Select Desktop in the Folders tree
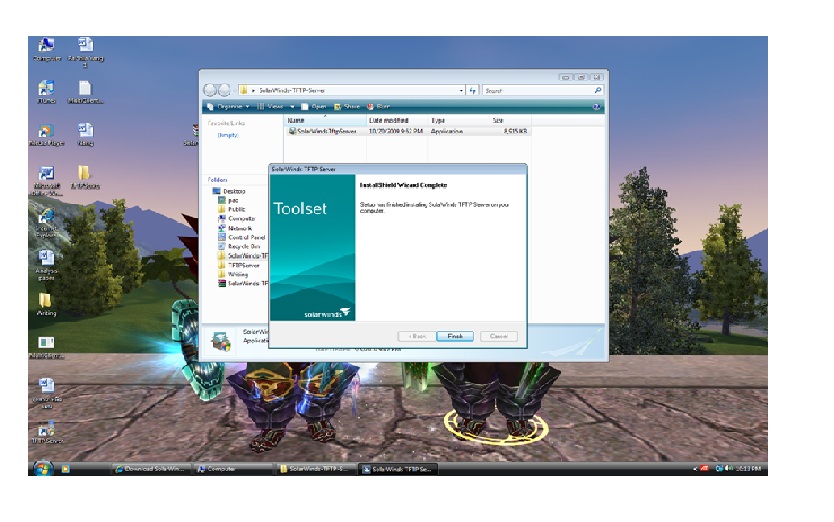The height and width of the screenshot is (522, 834). (229, 191)
